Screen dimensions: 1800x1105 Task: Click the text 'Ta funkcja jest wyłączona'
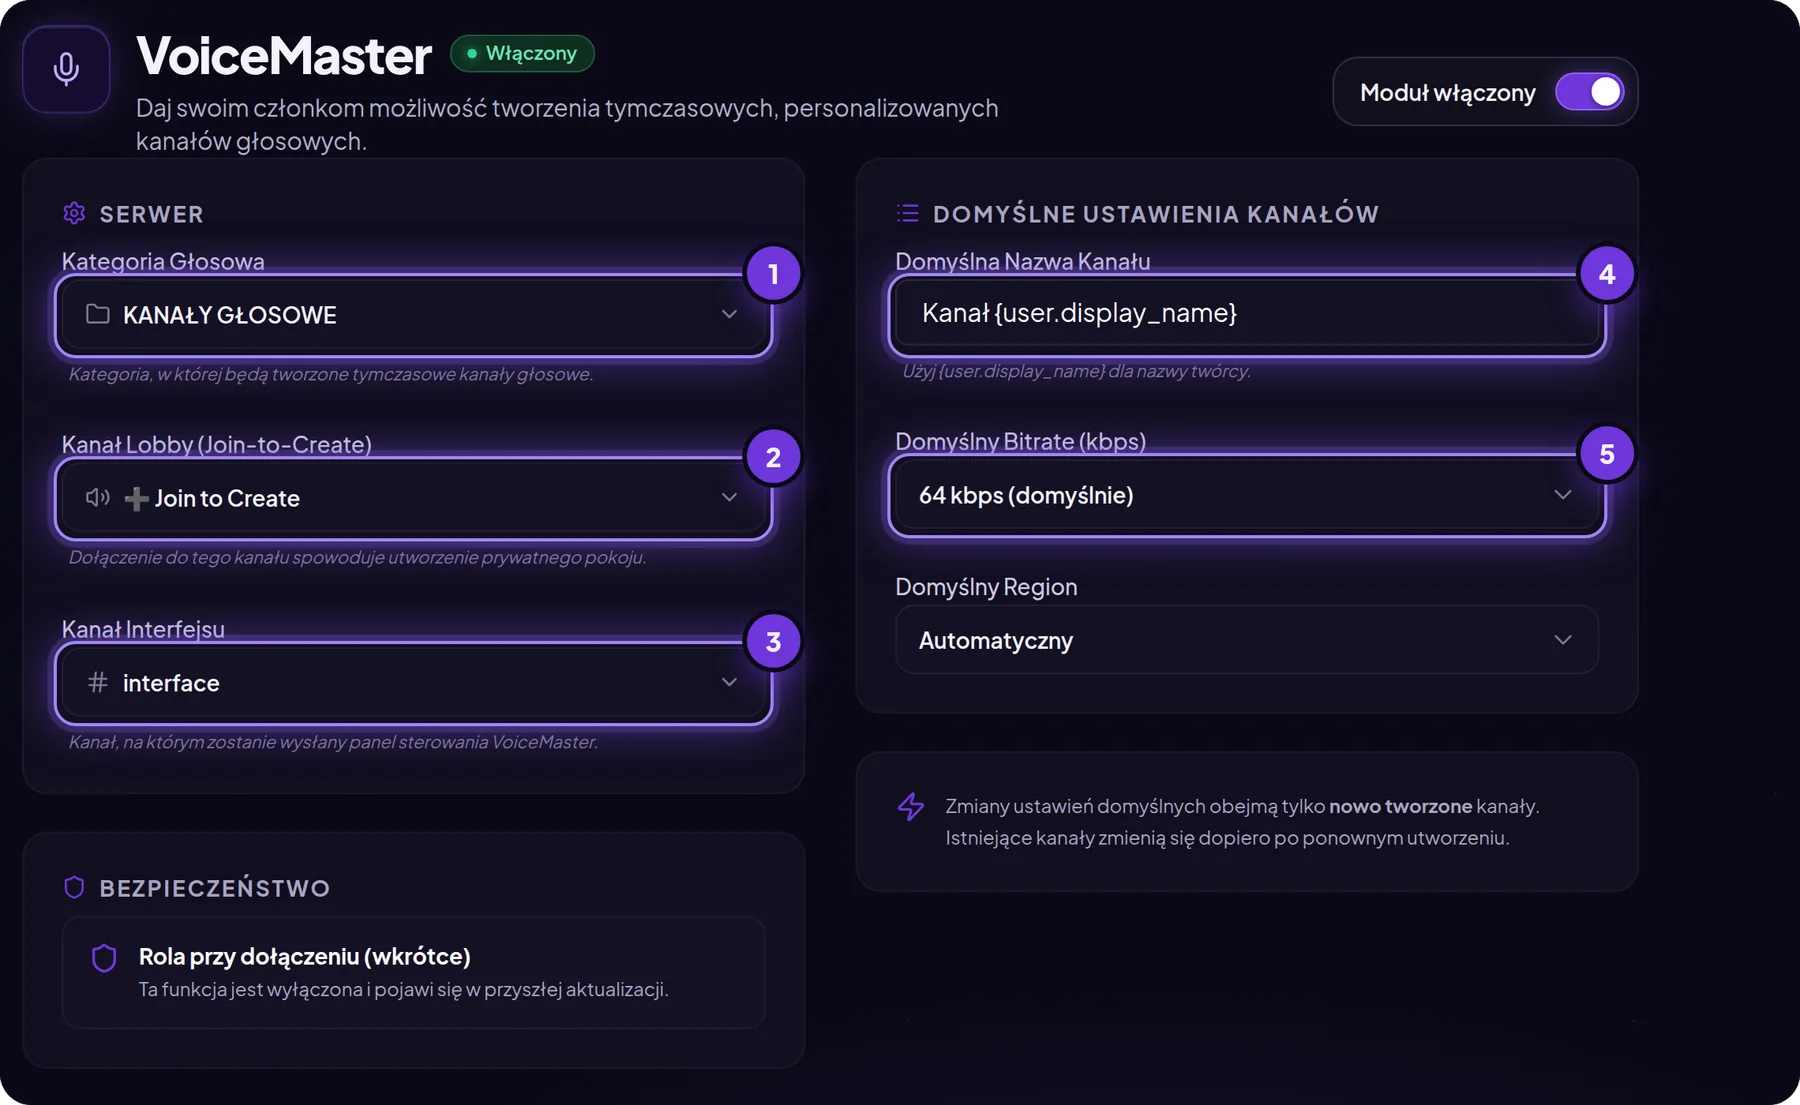(x=403, y=989)
